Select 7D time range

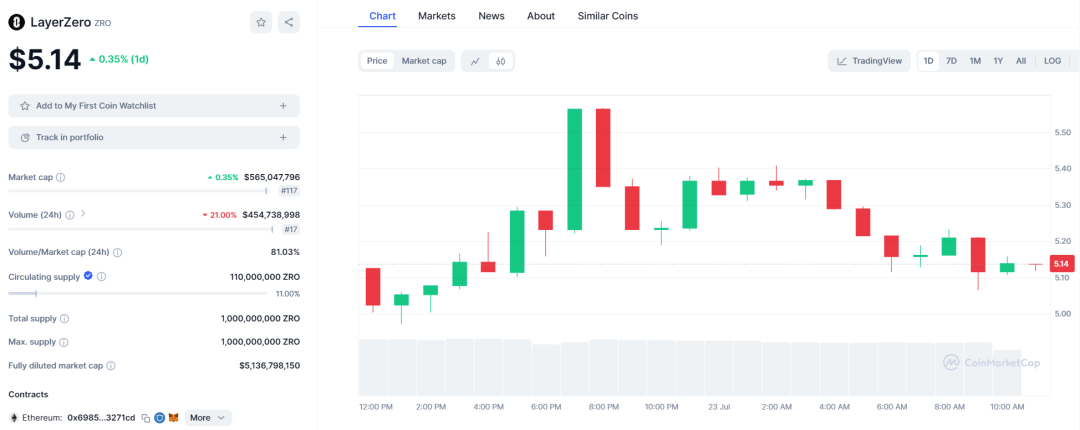tap(951, 61)
